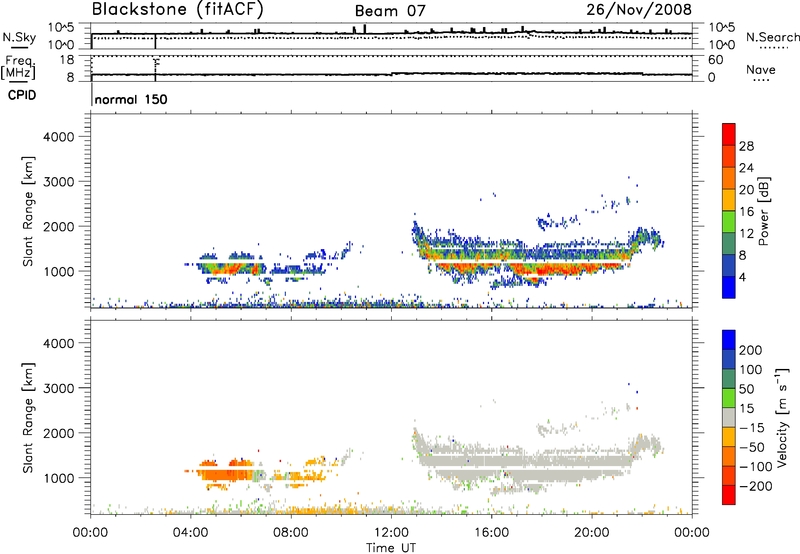Click the 'Beam 07' heading

[390, 11]
